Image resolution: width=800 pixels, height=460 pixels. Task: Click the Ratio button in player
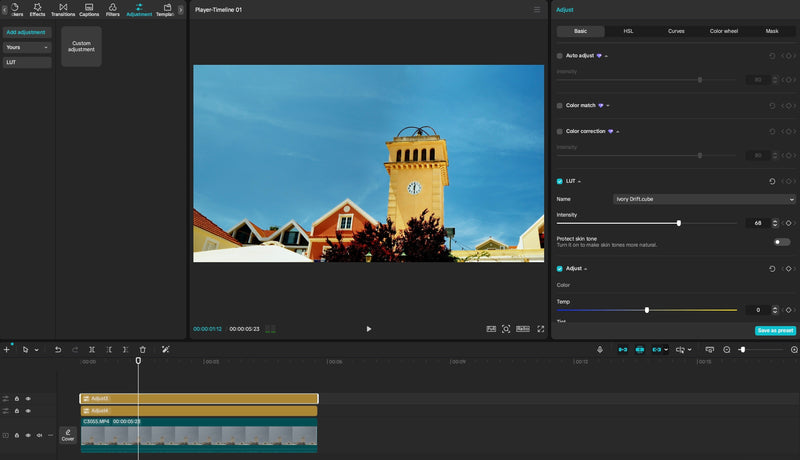(x=522, y=329)
